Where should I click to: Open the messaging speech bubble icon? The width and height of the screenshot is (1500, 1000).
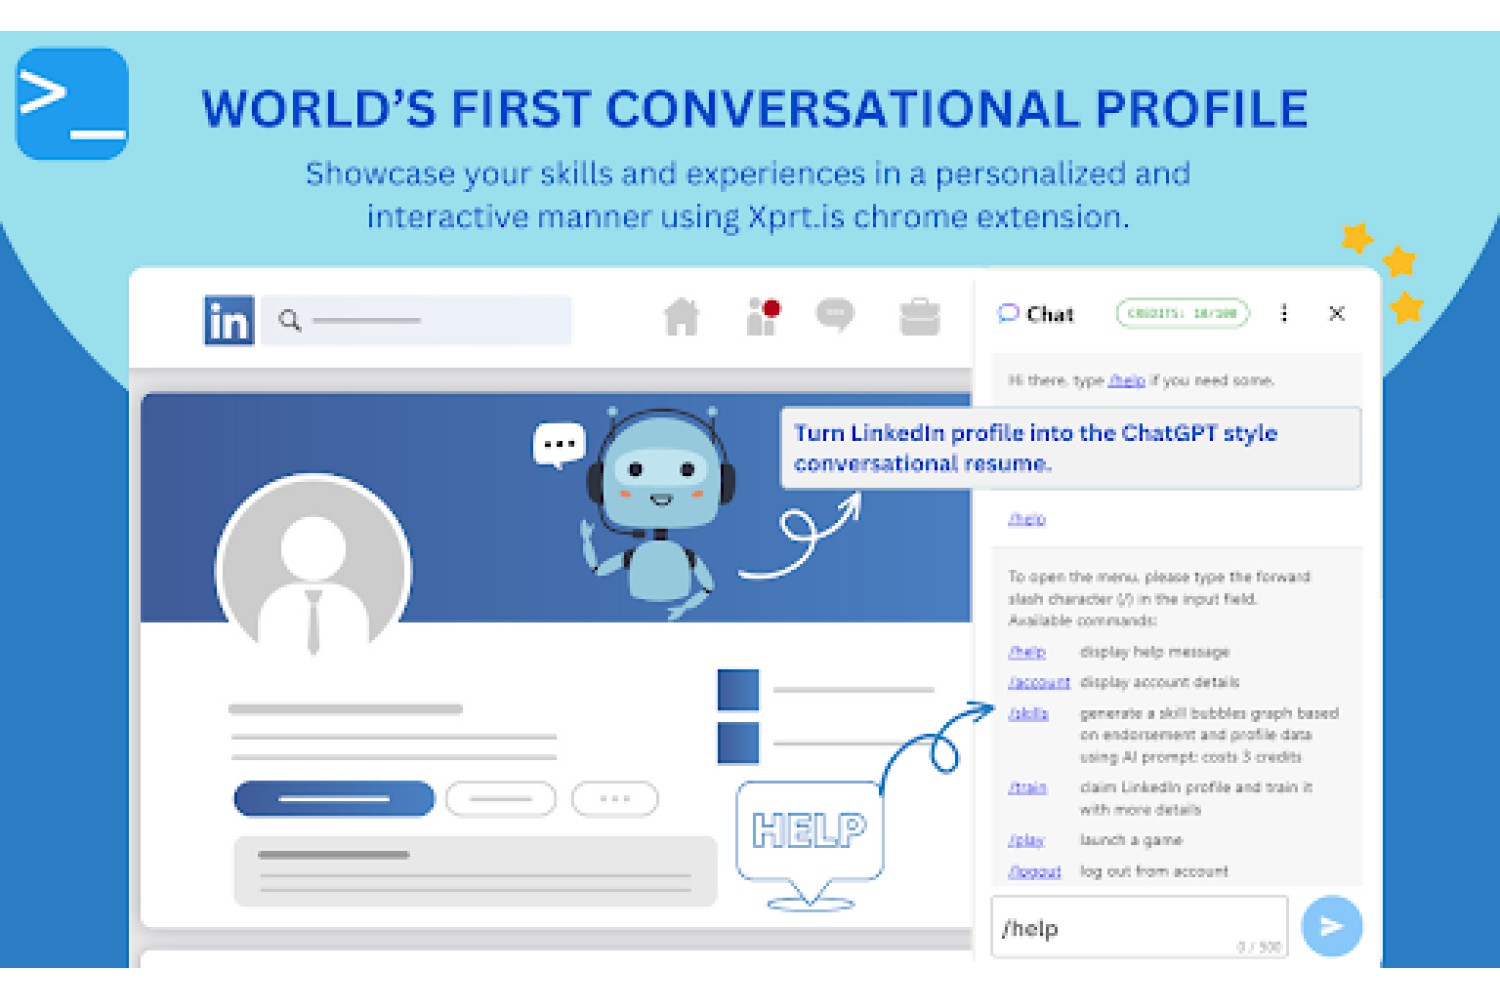pyautogui.click(x=835, y=316)
